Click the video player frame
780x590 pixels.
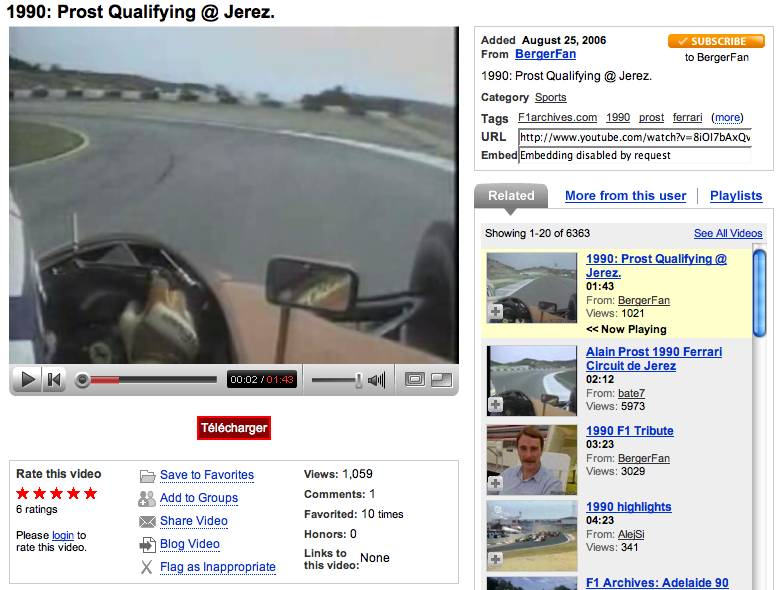(234, 195)
